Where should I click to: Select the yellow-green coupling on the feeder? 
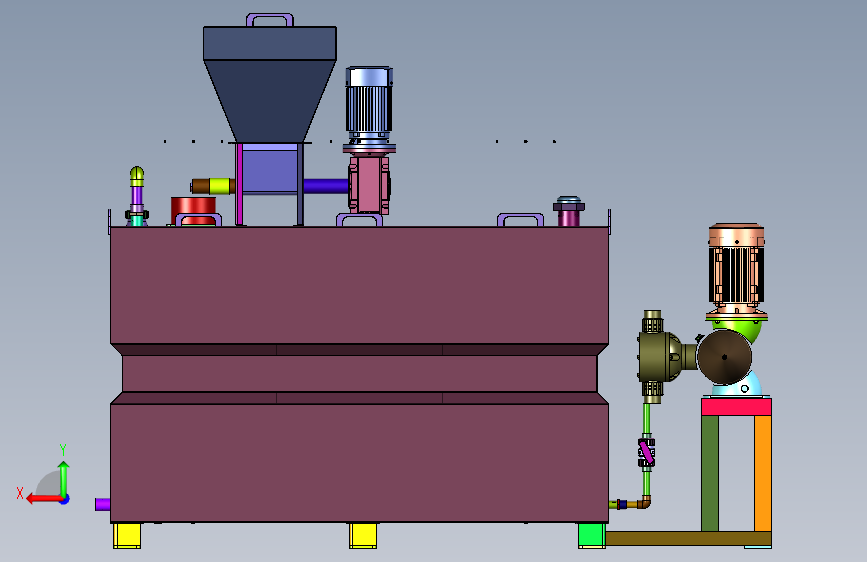pos(220,186)
